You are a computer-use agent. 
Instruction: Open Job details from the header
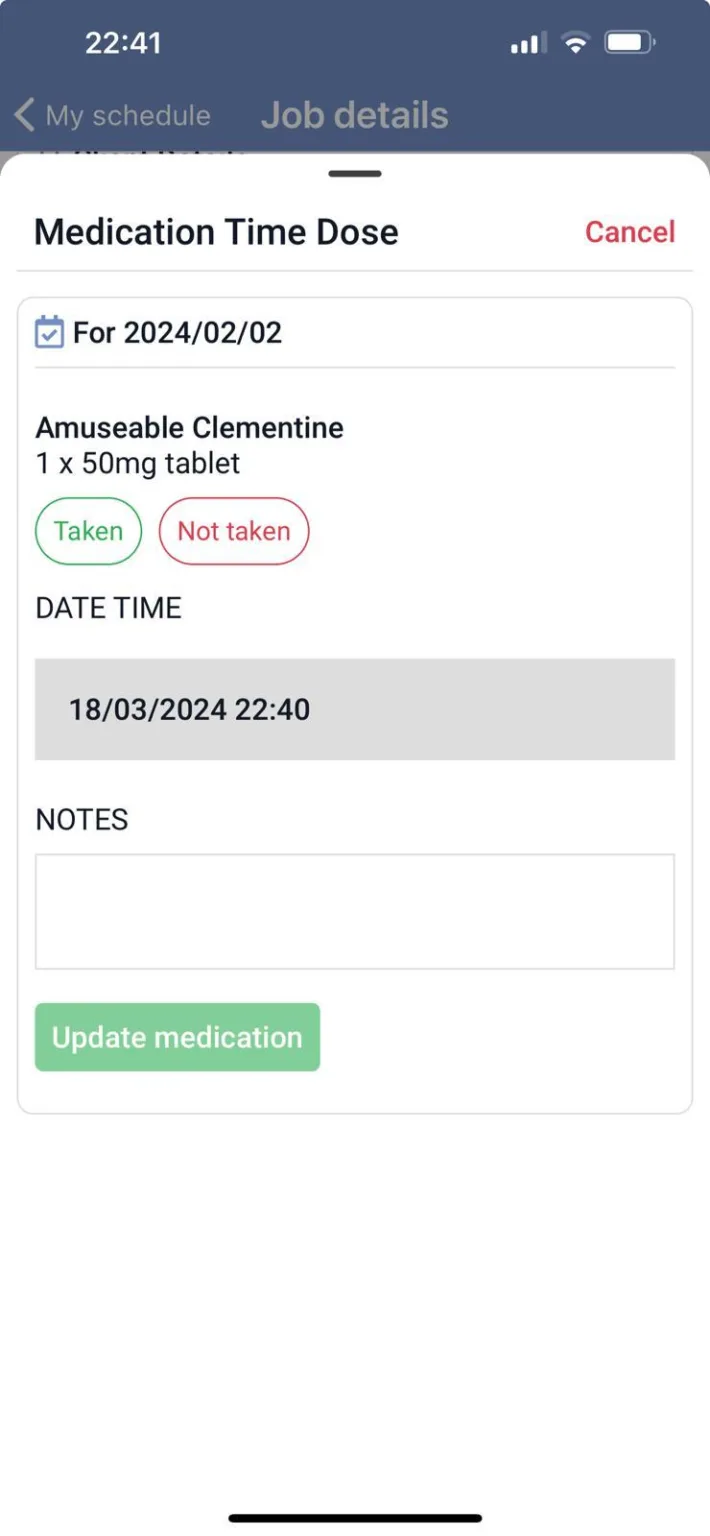point(354,114)
